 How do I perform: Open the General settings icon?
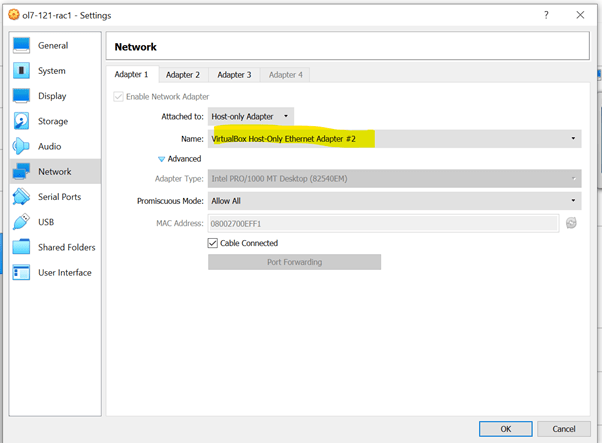(22, 46)
